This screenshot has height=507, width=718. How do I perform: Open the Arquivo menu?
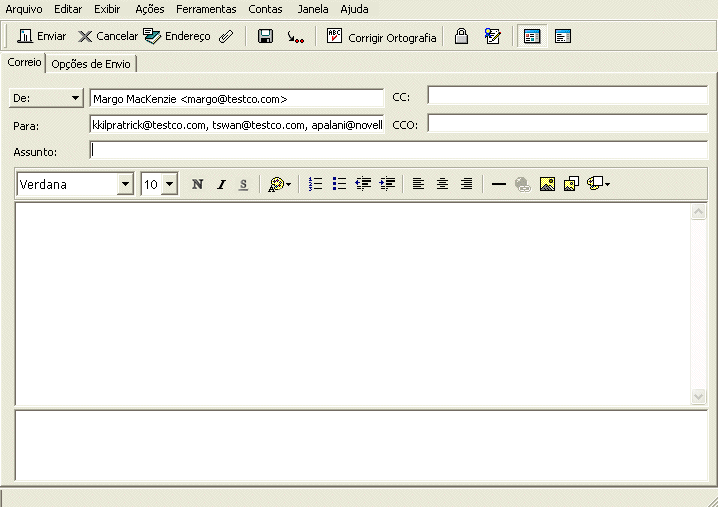(x=24, y=9)
